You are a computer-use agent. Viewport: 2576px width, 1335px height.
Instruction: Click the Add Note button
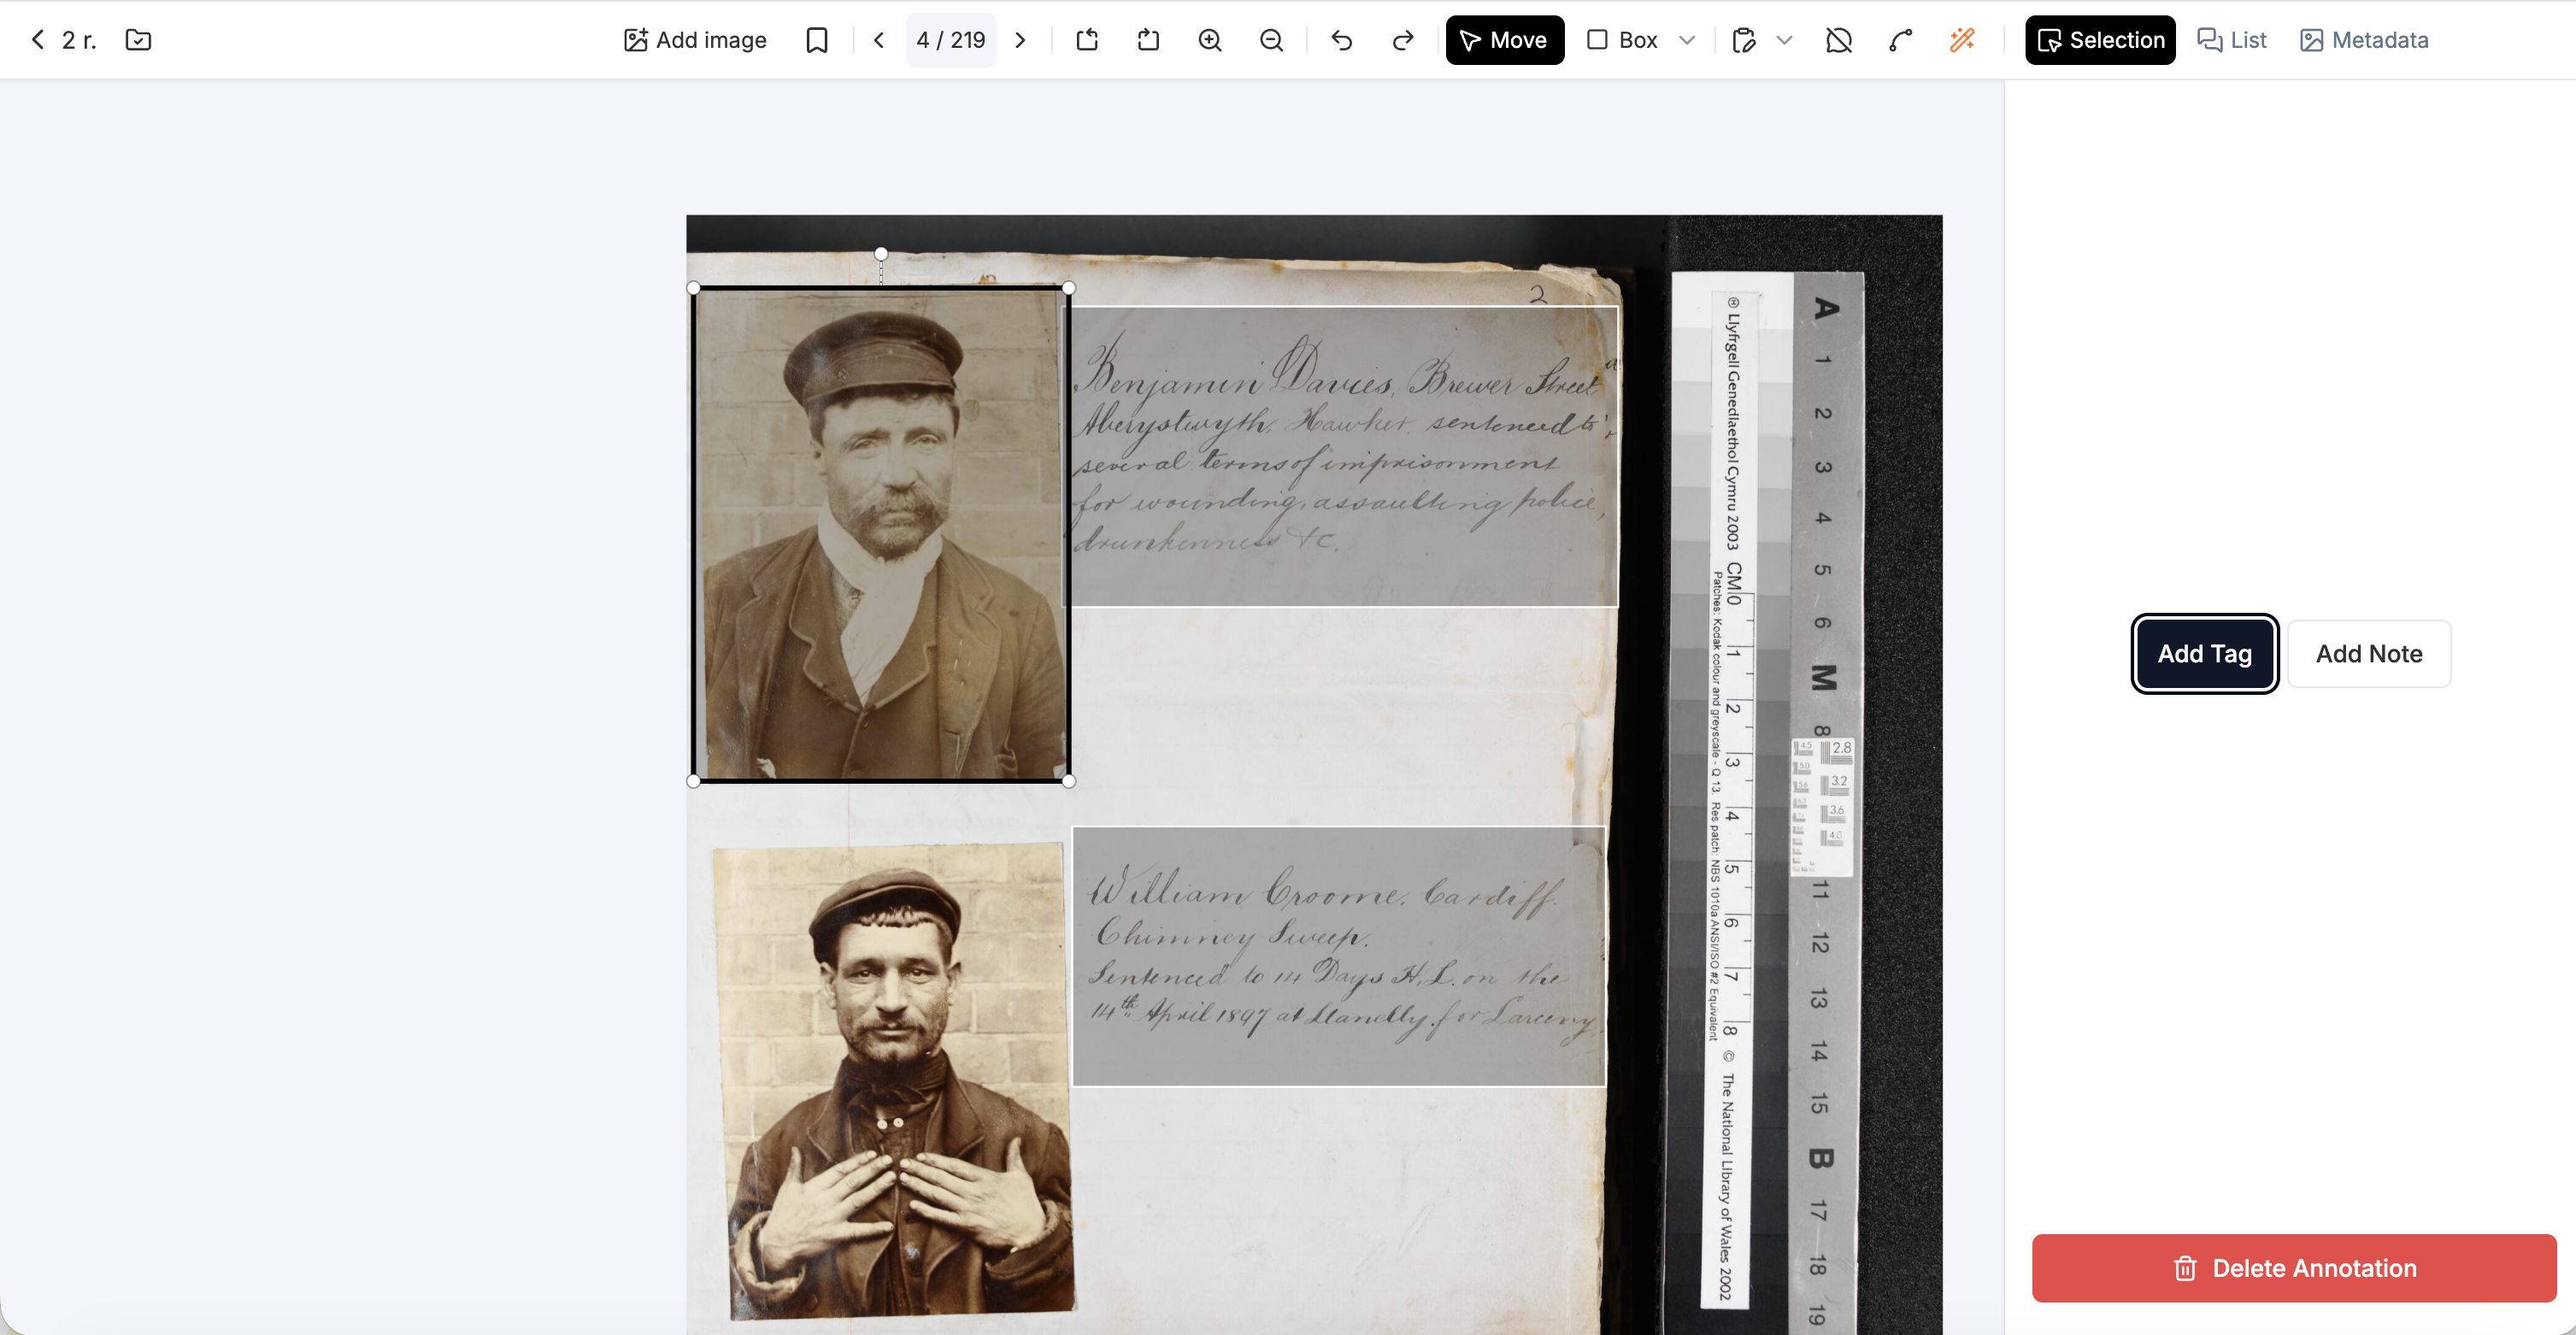[2369, 653]
